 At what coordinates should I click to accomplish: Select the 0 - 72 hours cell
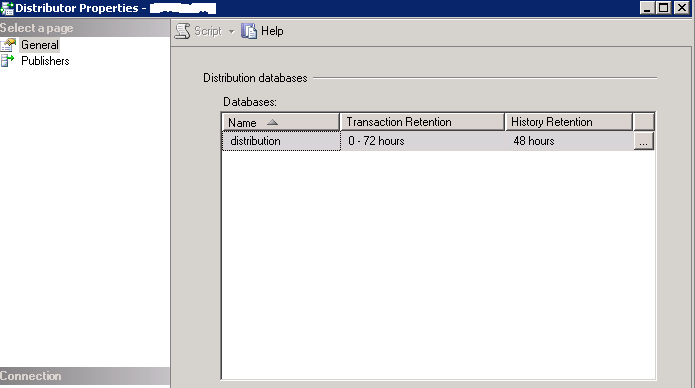tap(422, 141)
